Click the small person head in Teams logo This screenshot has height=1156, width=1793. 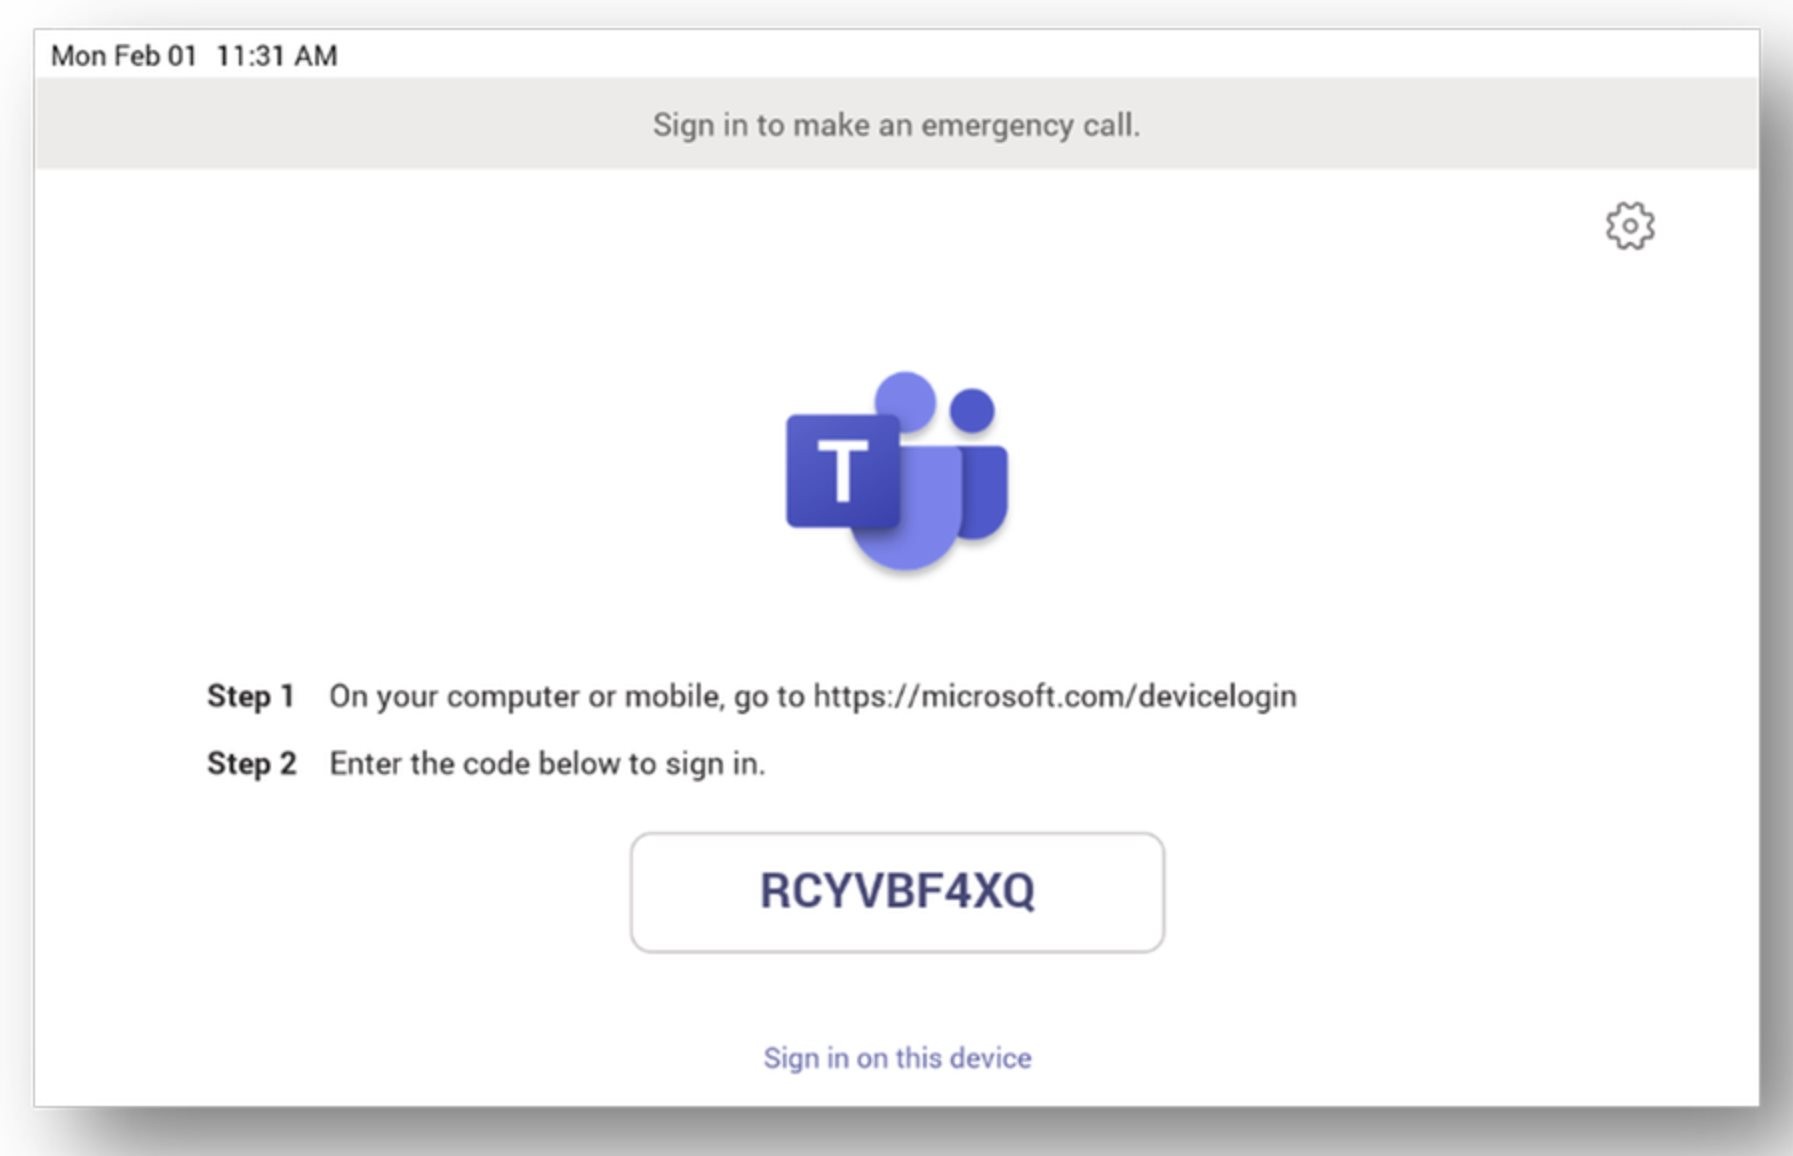pyautogui.click(x=972, y=410)
